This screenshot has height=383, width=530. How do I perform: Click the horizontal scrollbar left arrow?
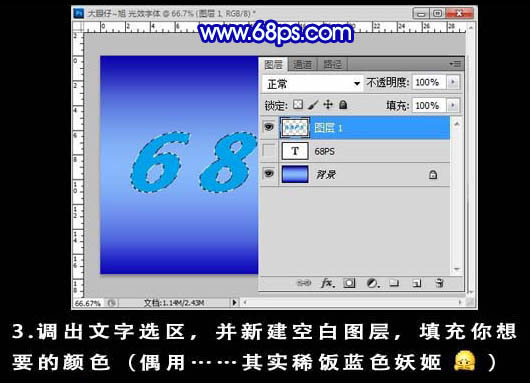click(245, 303)
